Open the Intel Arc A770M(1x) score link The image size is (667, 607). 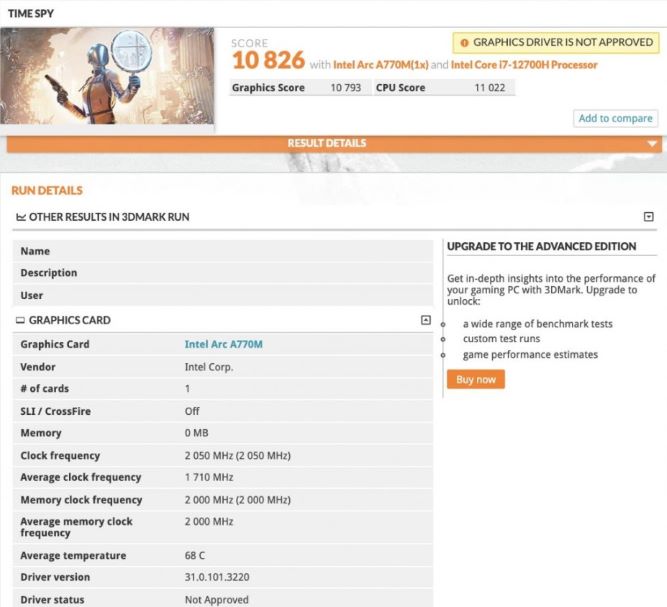tap(379, 65)
